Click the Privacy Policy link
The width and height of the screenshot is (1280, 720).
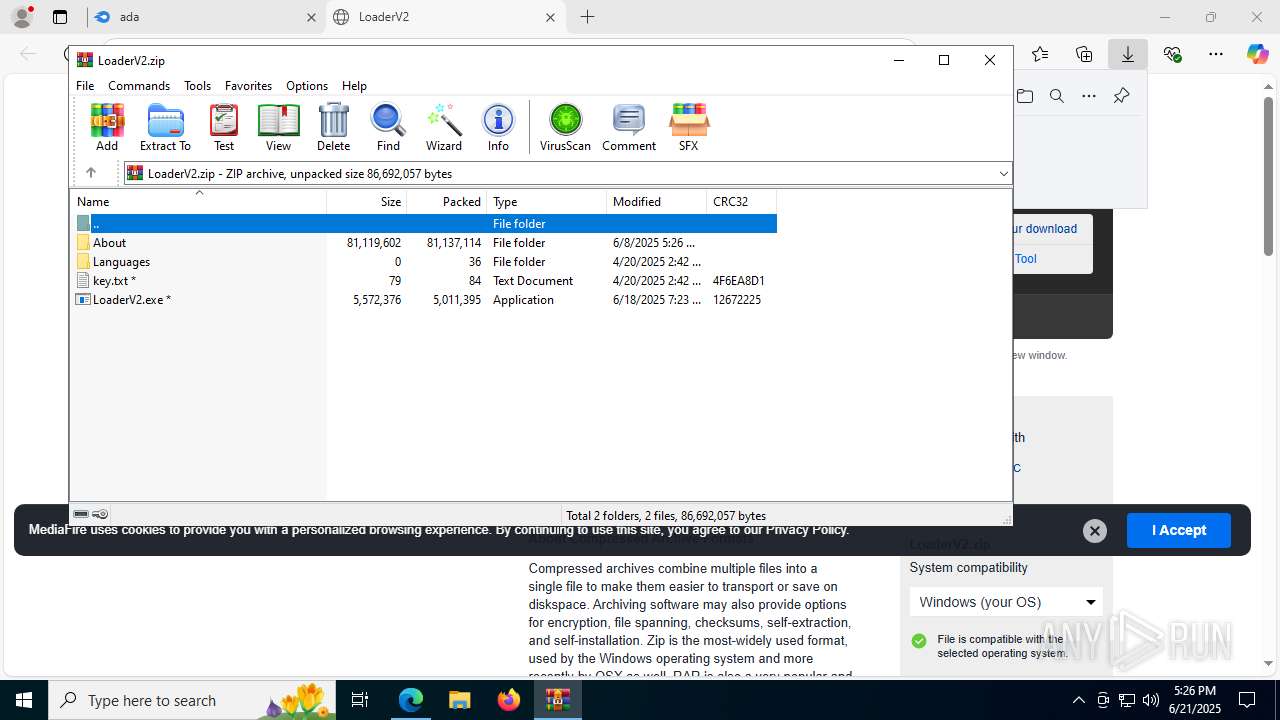coord(805,530)
